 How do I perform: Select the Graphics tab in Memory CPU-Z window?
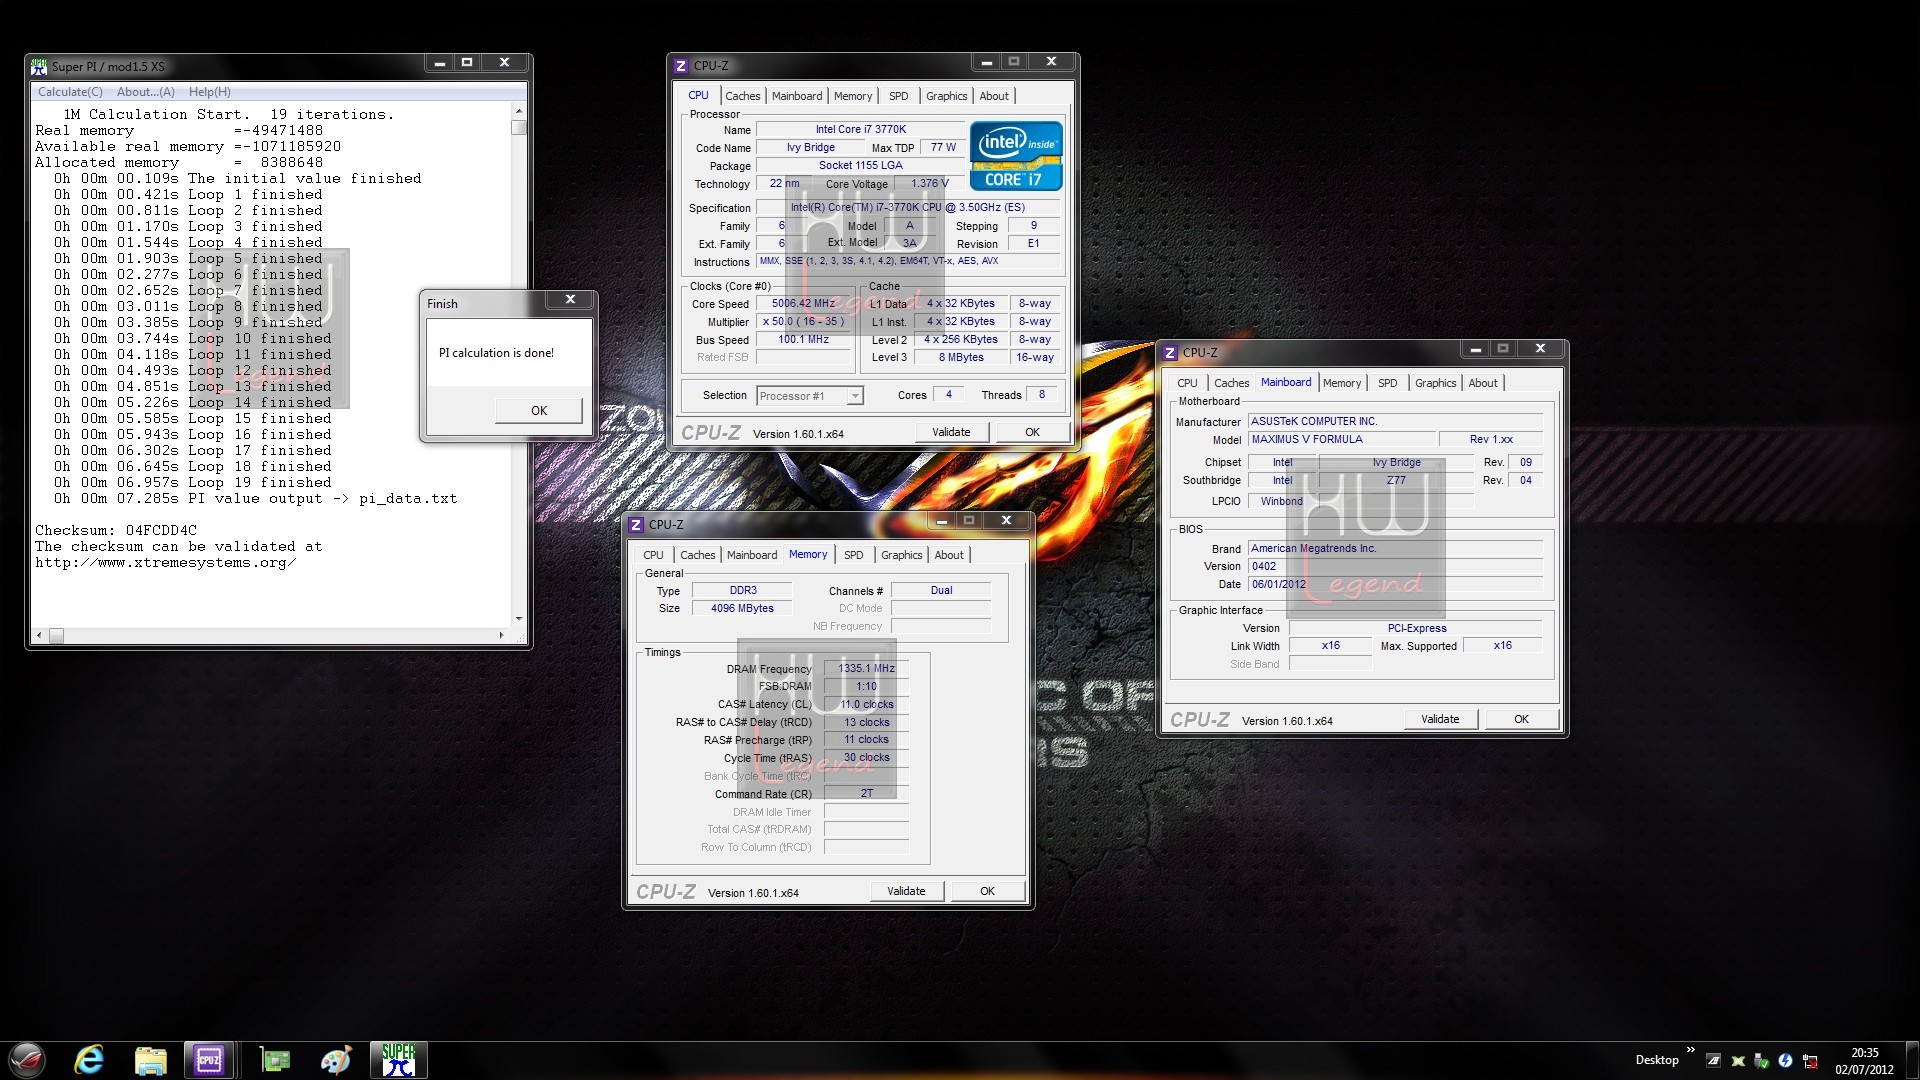tap(902, 555)
